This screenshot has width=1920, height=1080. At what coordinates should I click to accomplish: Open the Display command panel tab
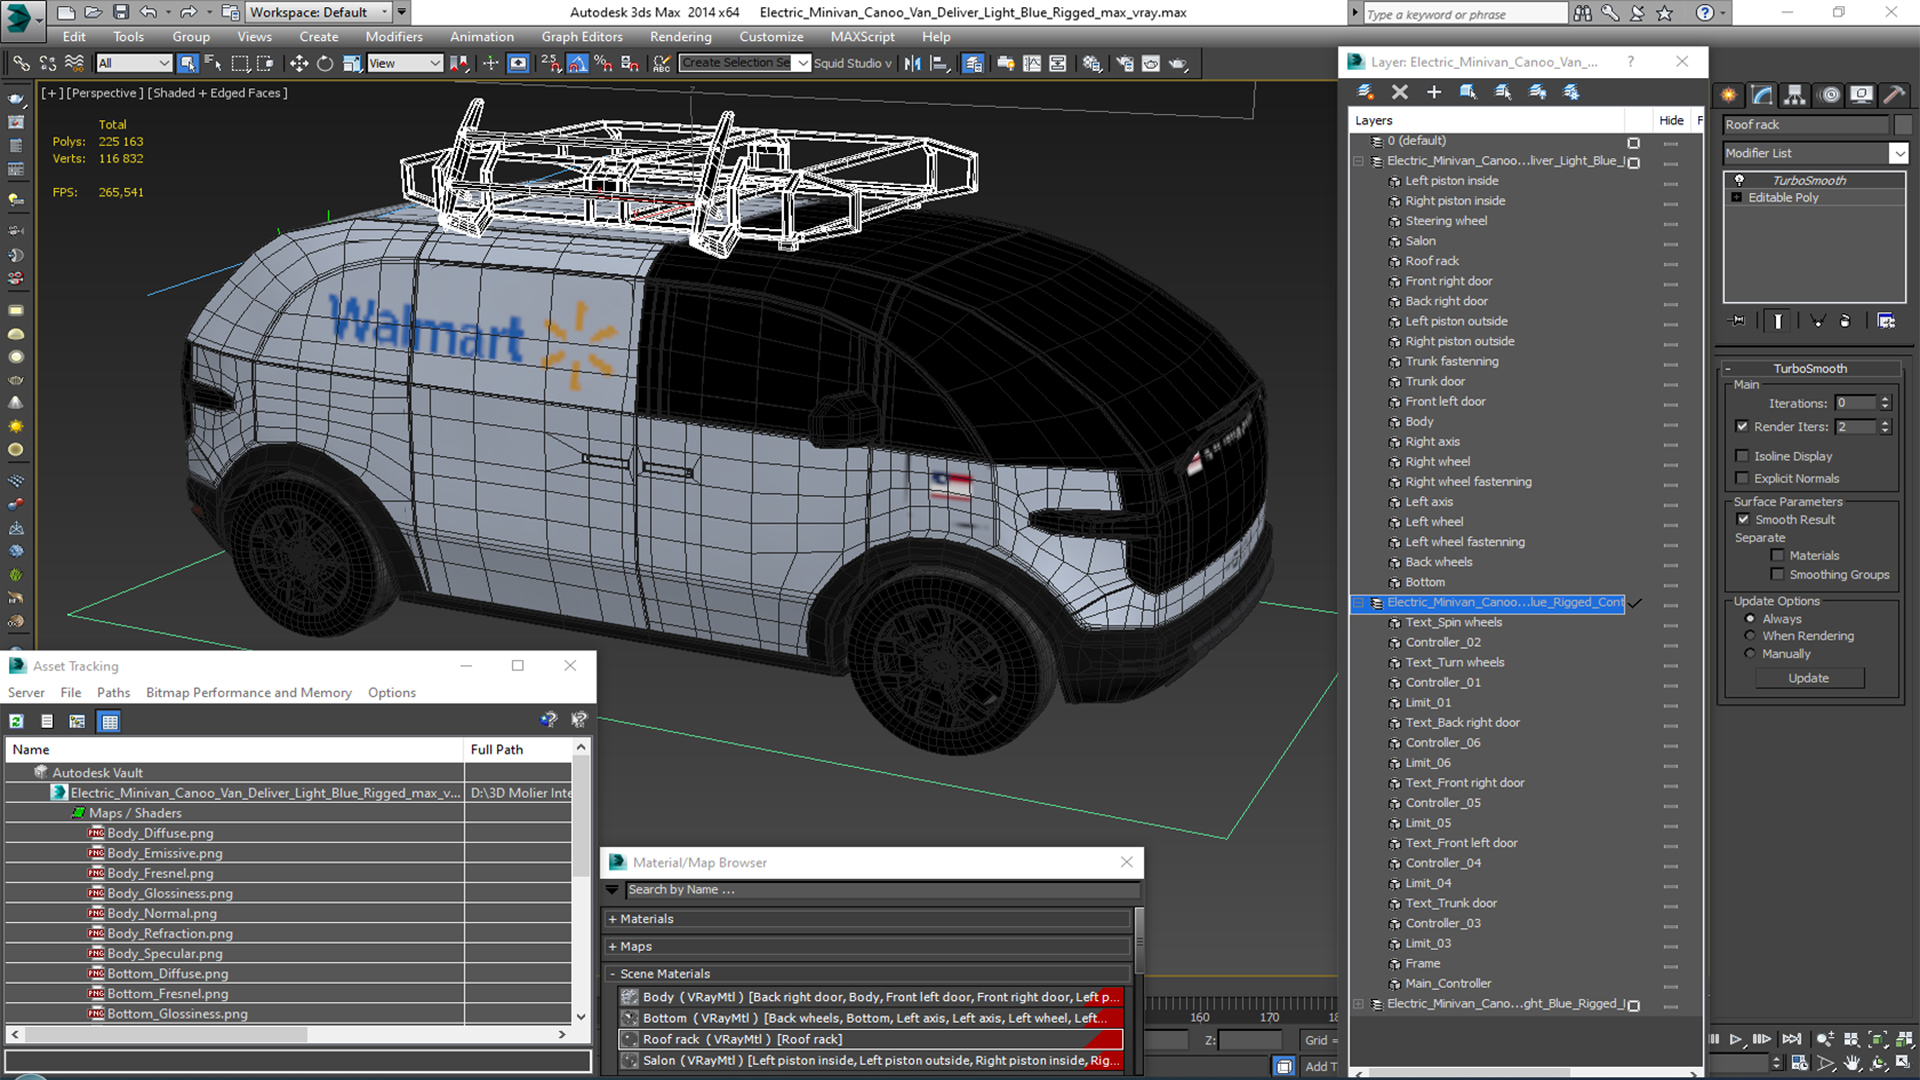pyautogui.click(x=1861, y=95)
